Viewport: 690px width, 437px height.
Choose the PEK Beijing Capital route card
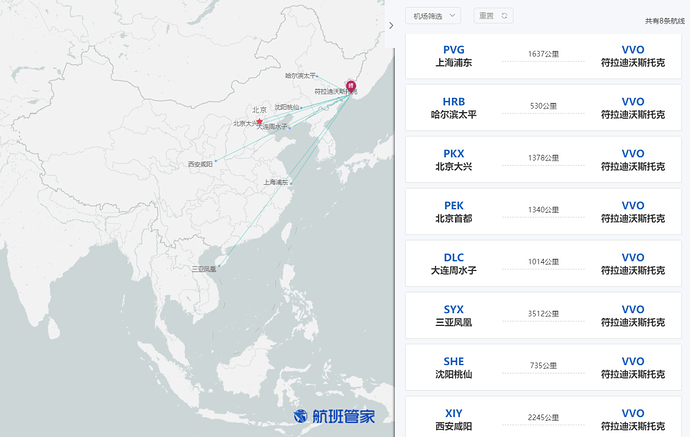tap(543, 211)
